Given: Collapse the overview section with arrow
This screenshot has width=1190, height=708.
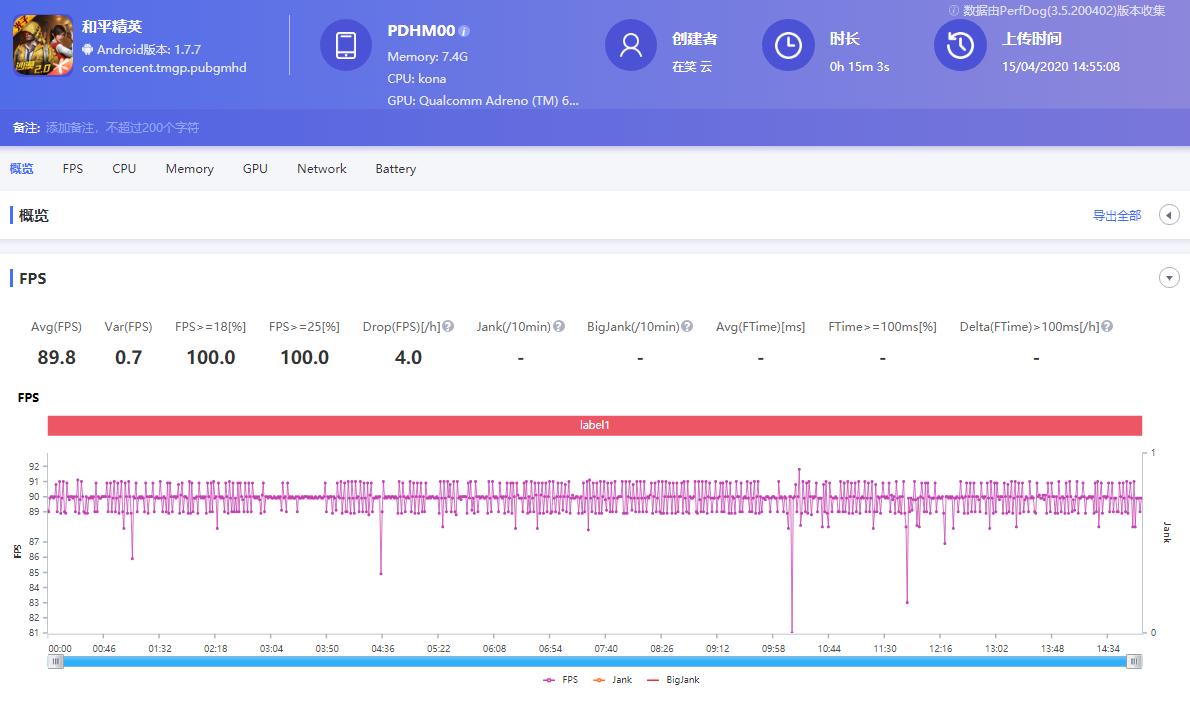Looking at the screenshot, I should tap(1169, 215).
